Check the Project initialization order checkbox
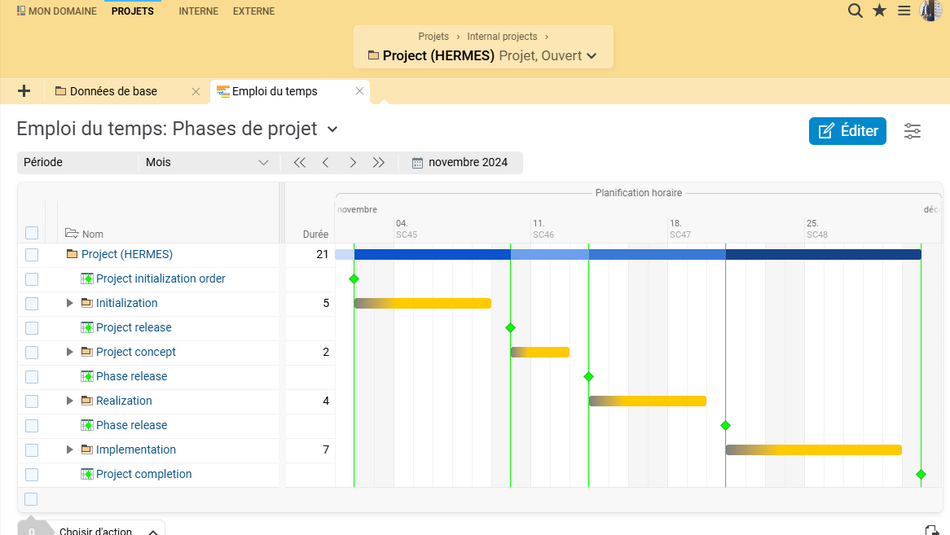950x535 pixels. (32, 279)
